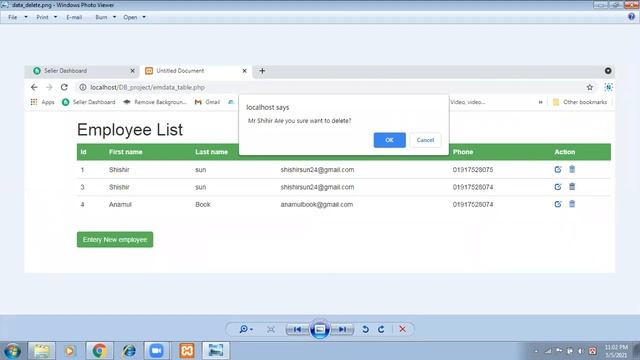The width and height of the screenshot is (640, 360).
Task: Delete employee row with Id 3
Action: click(x=572, y=187)
